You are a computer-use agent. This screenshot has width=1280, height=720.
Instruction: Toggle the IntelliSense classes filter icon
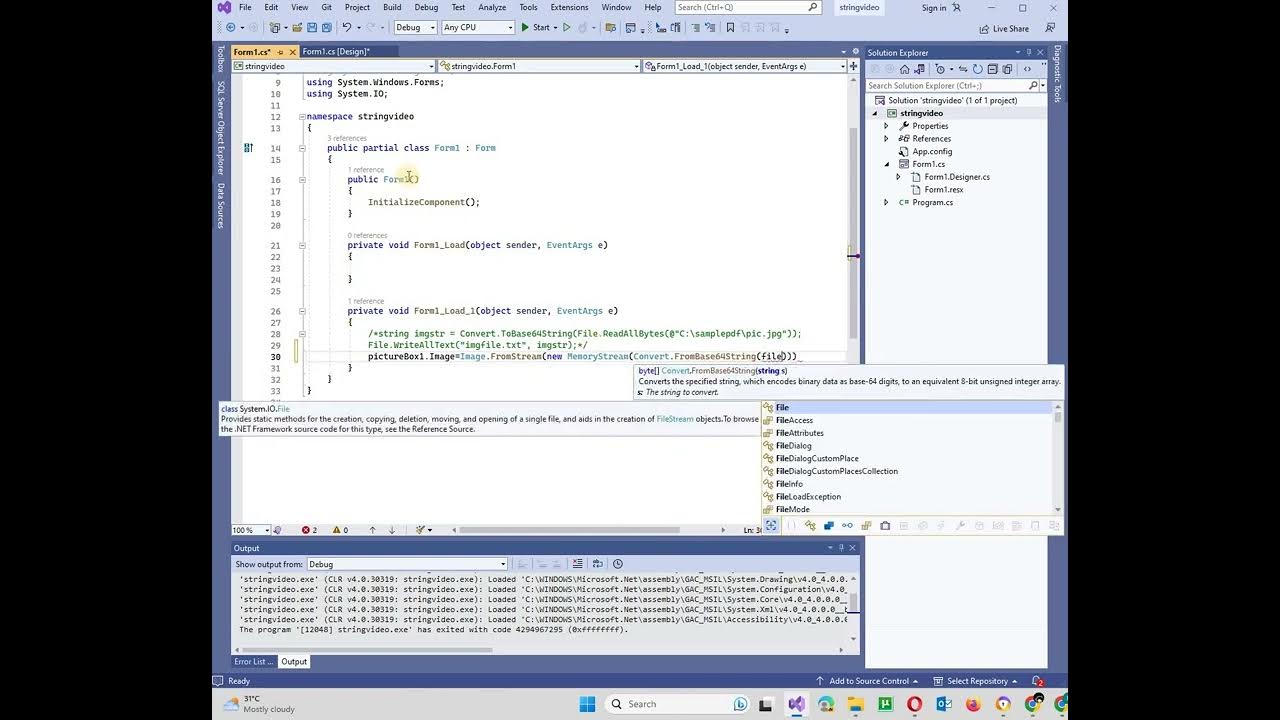pyautogui.click(x=810, y=526)
